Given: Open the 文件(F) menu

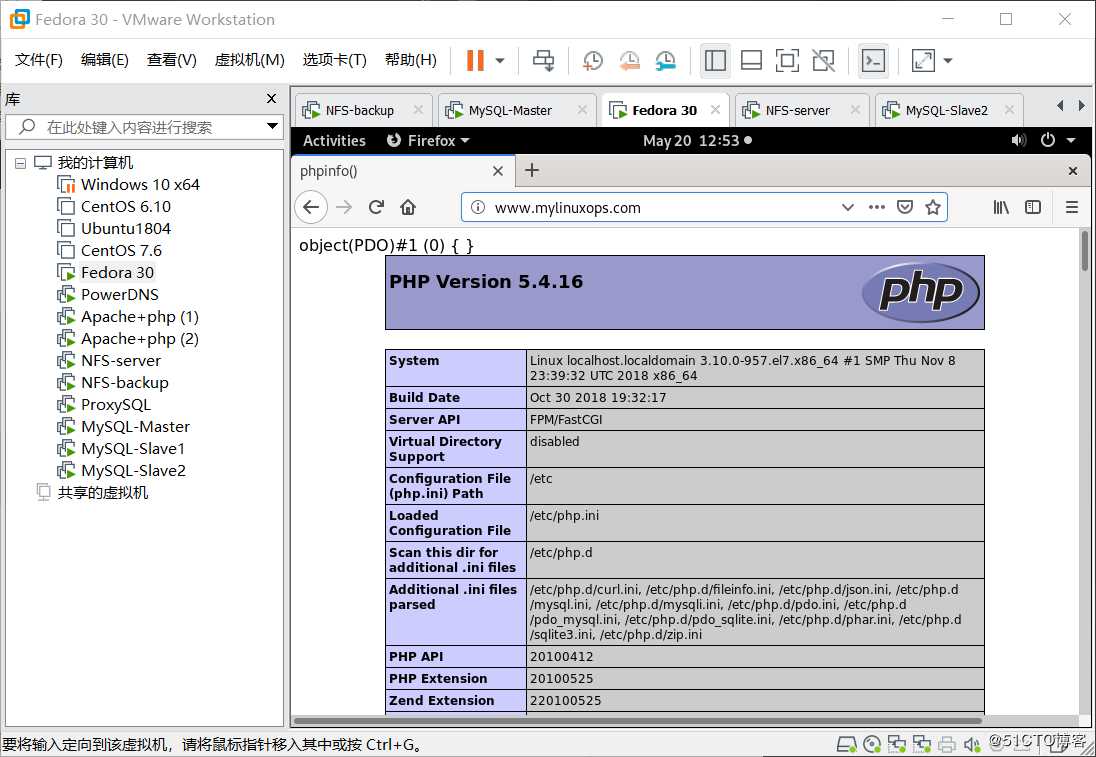Looking at the screenshot, I should click(38, 60).
